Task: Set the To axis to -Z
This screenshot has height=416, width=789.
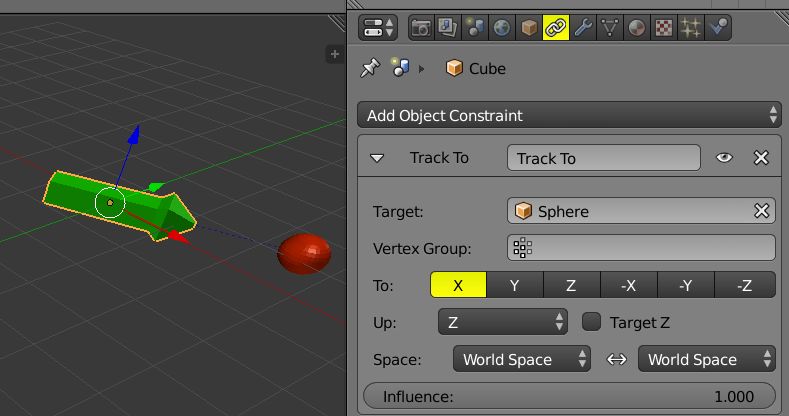Action: click(745, 285)
